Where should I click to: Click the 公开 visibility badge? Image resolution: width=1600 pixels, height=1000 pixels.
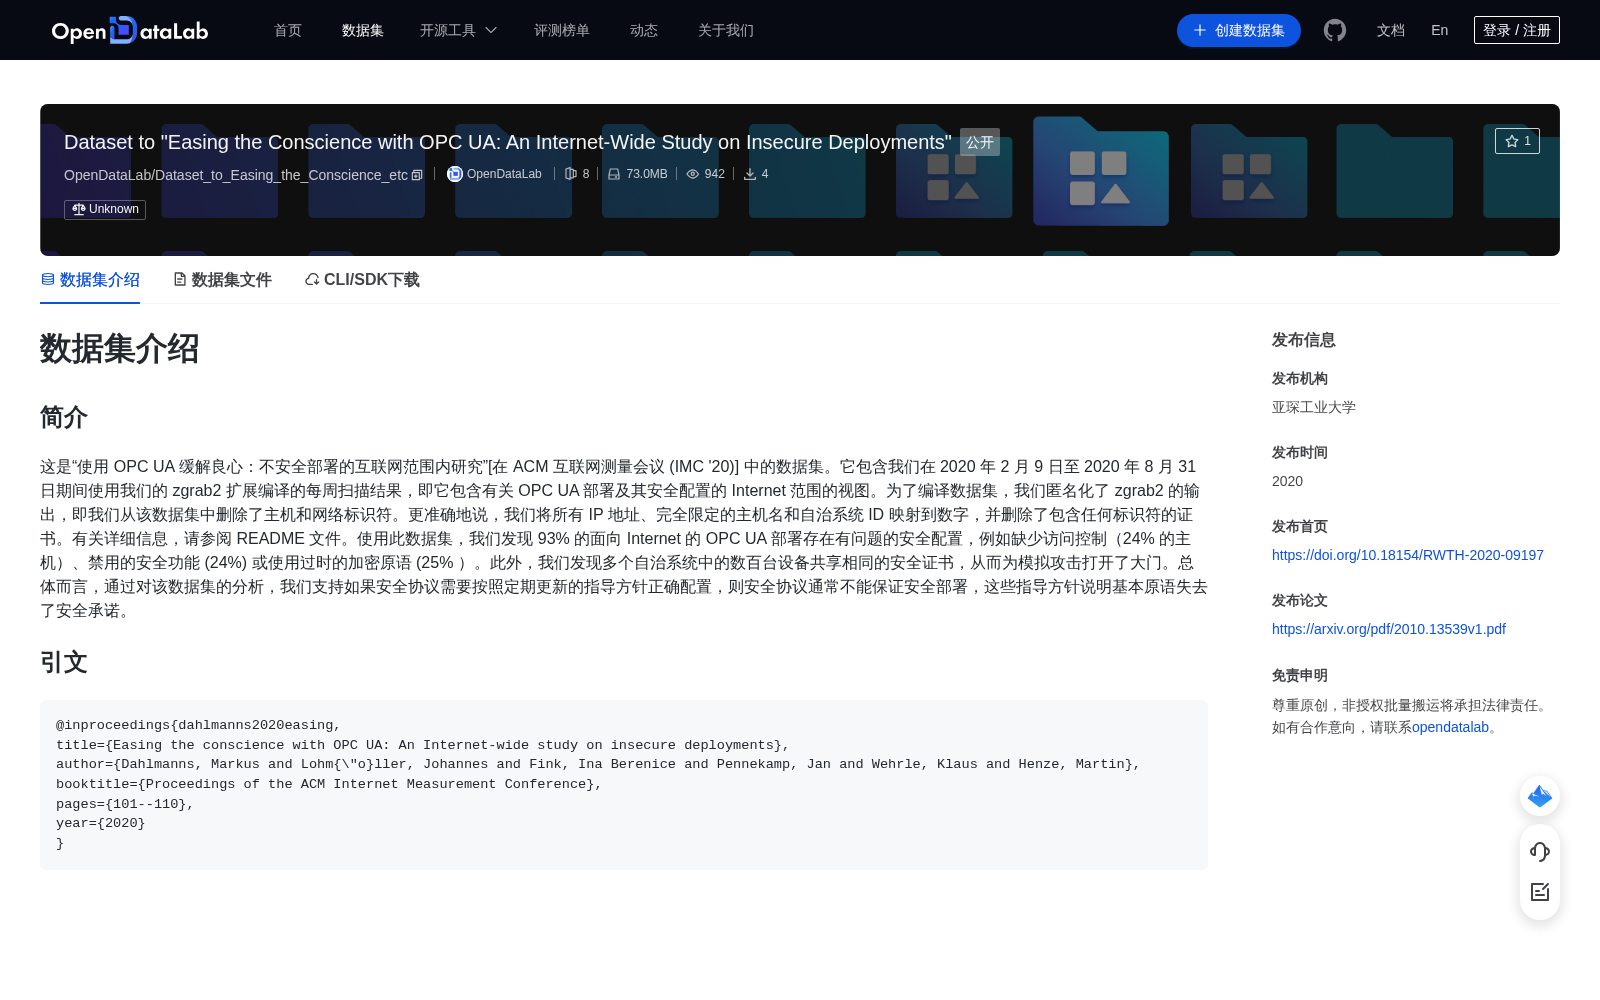[980, 142]
